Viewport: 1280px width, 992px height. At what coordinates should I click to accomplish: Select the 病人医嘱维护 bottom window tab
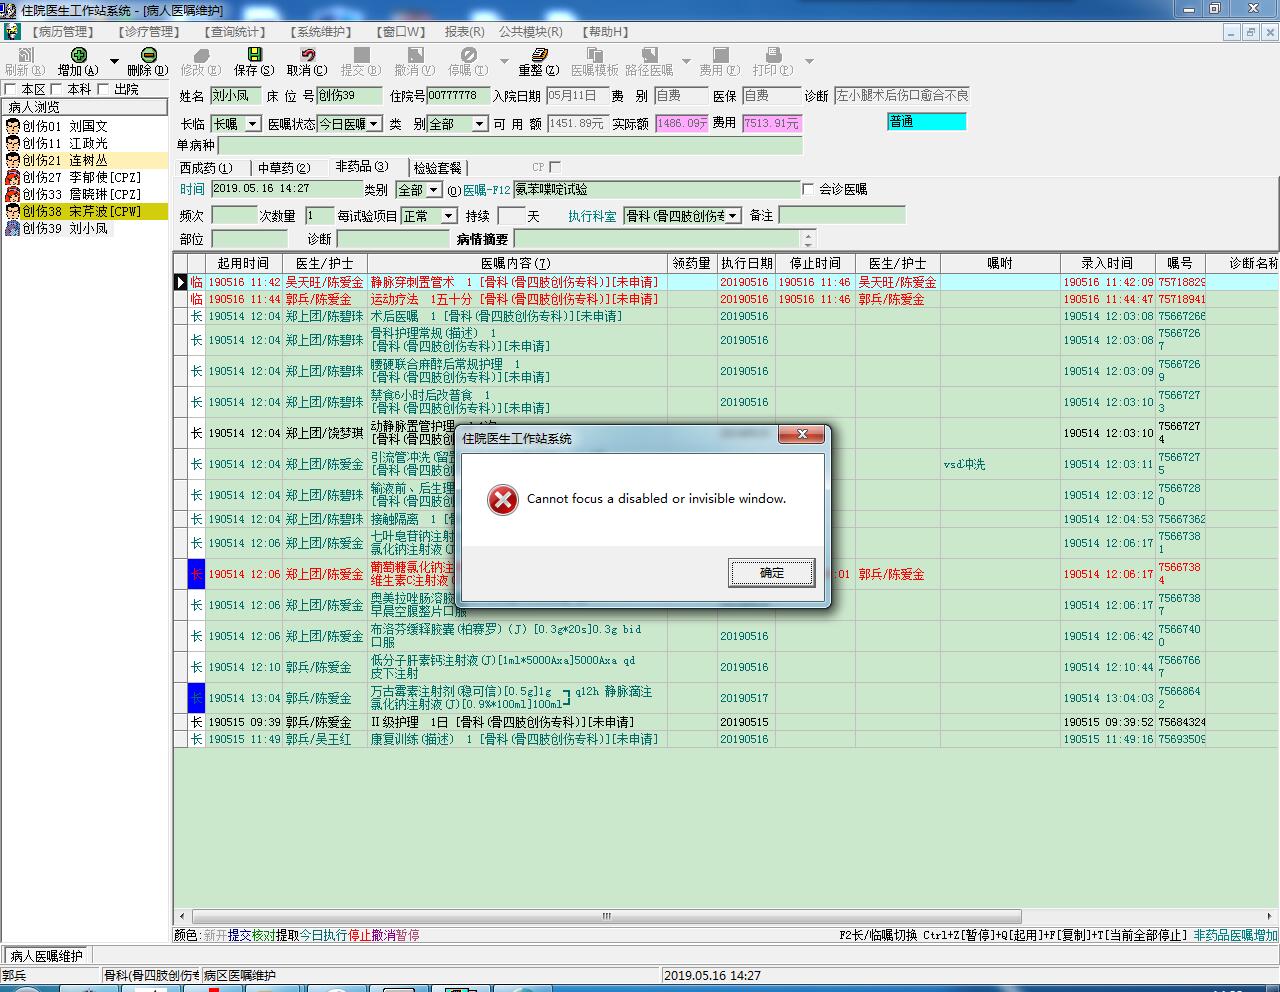[47, 956]
